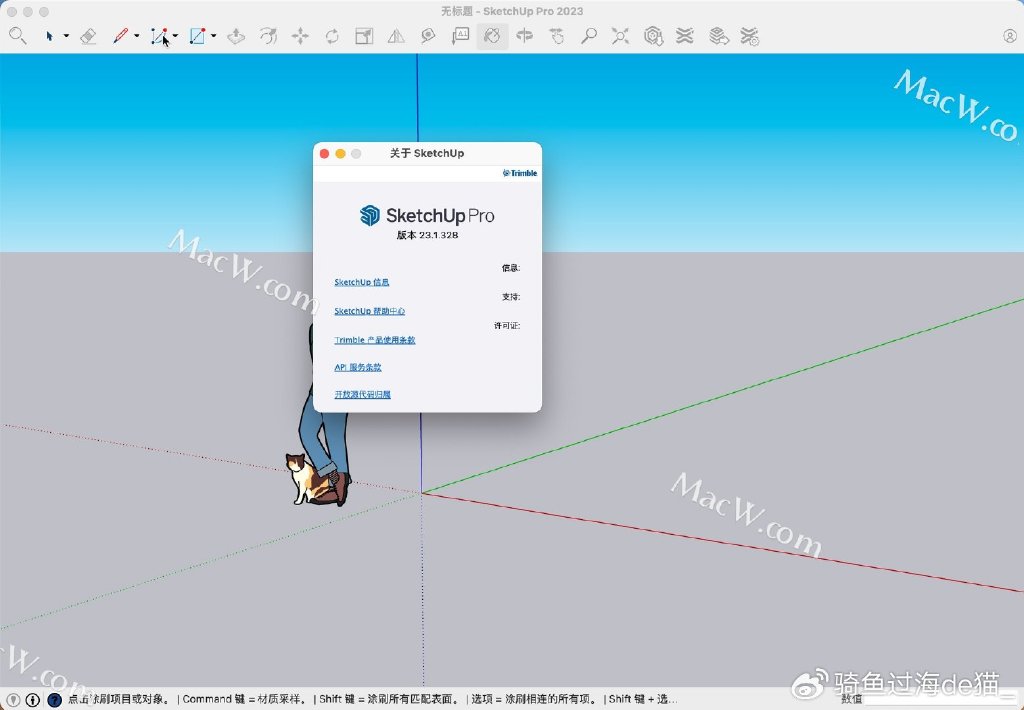1024x710 pixels.
Task: Click the 数值 measurements field
Action: [940, 699]
